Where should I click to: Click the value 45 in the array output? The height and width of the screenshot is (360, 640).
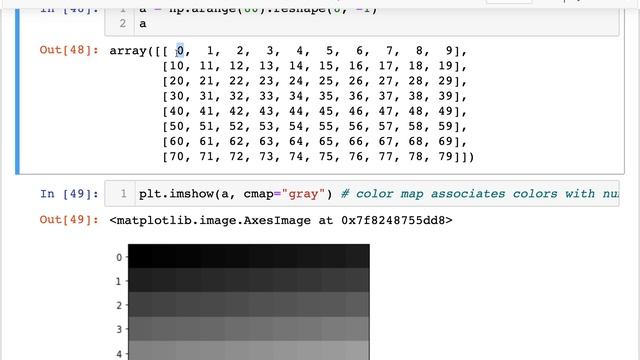tap(326, 111)
